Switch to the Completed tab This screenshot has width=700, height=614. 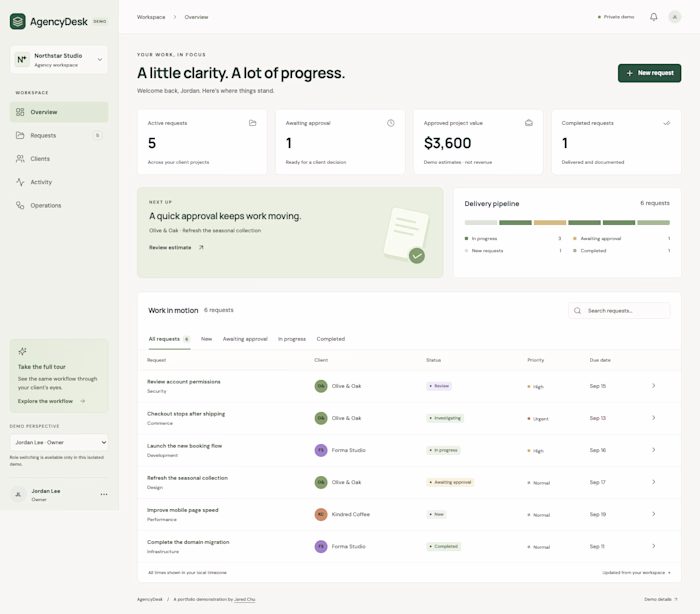331,339
